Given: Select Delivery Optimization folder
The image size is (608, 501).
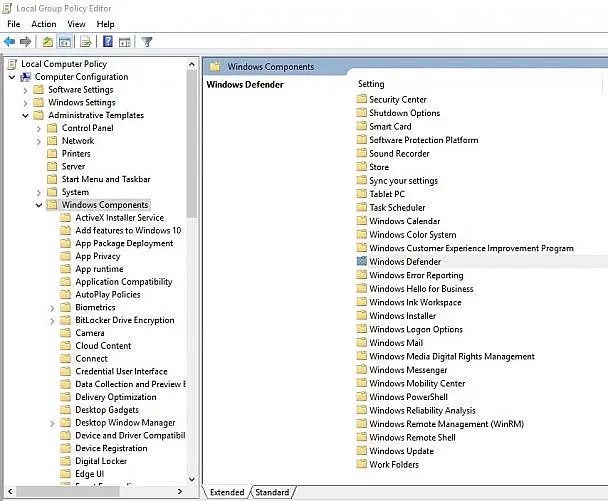Looking at the screenshot, I should click(116, 397).
